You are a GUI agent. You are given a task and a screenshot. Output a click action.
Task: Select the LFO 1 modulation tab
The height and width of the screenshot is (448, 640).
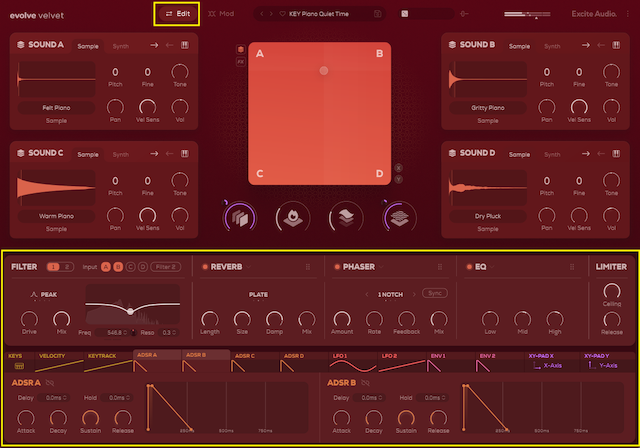tap(343, 356)
